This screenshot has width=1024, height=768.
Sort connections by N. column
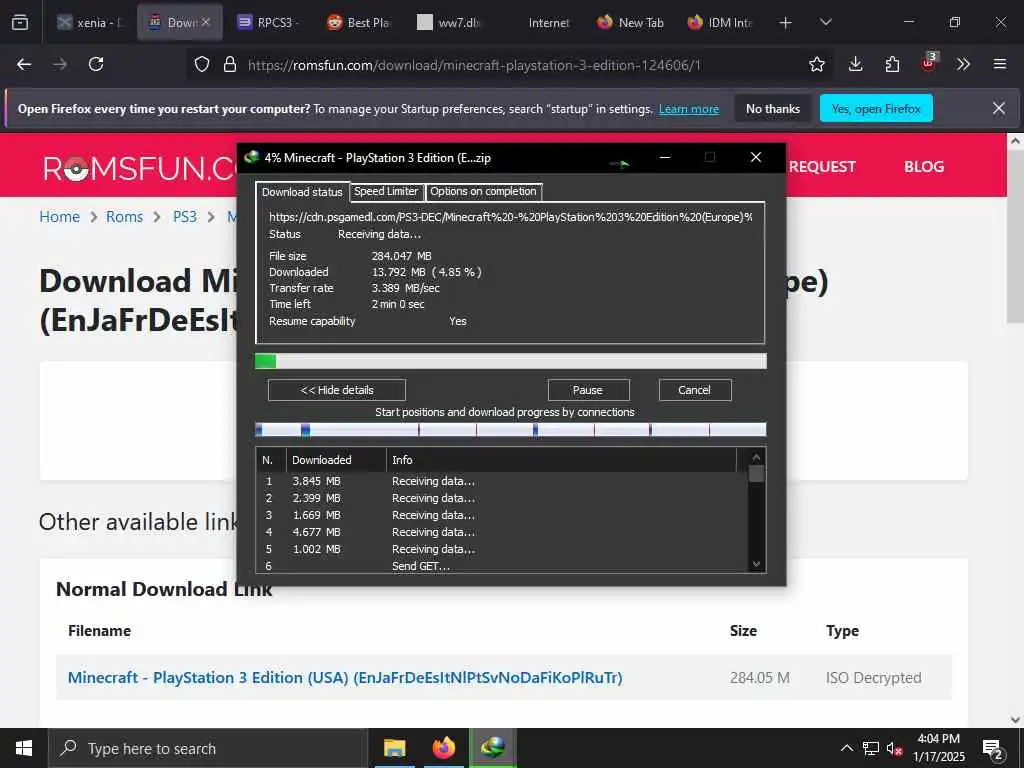point(271,460)
